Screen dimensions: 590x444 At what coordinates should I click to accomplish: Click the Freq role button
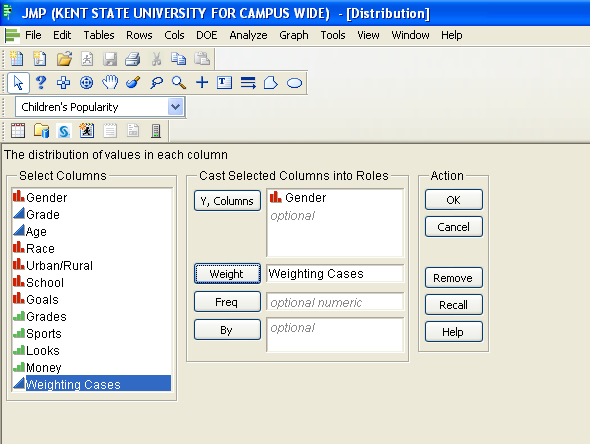pos(227,302)
